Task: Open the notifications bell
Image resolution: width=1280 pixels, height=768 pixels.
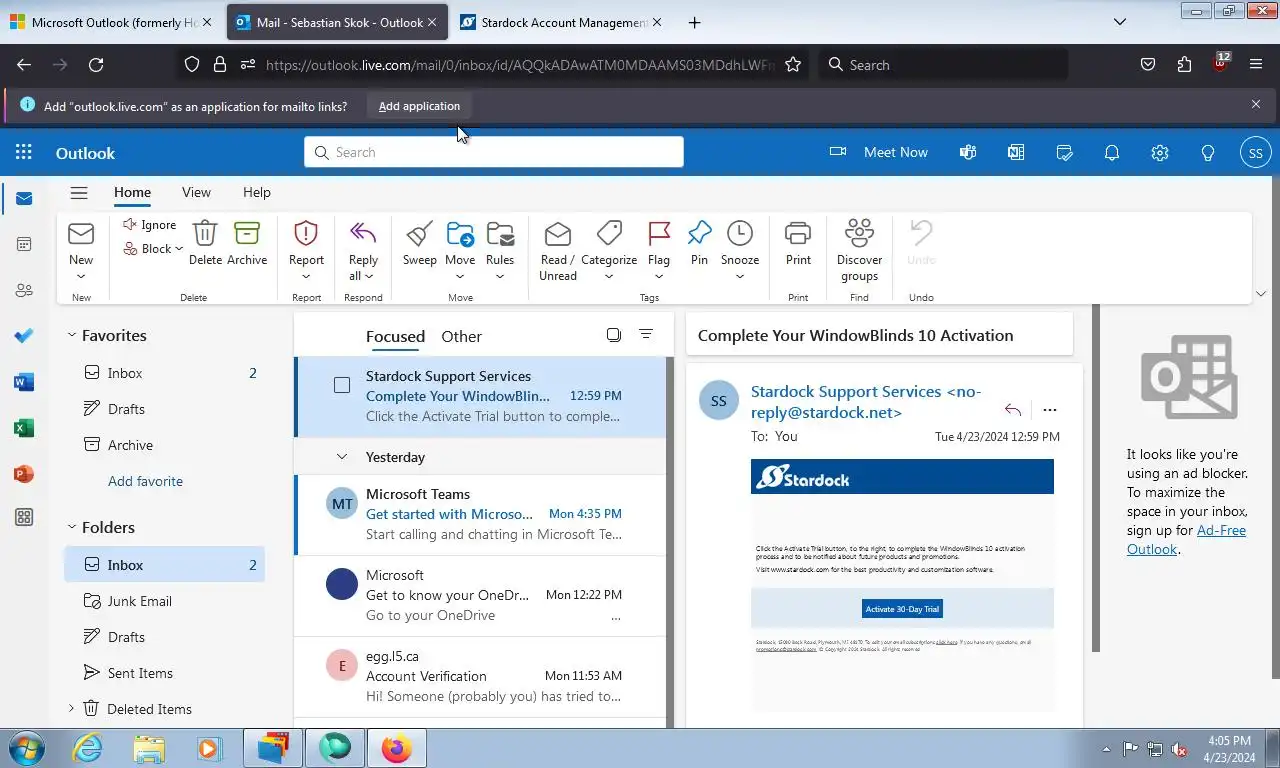Action: [x=1112, y=152]
